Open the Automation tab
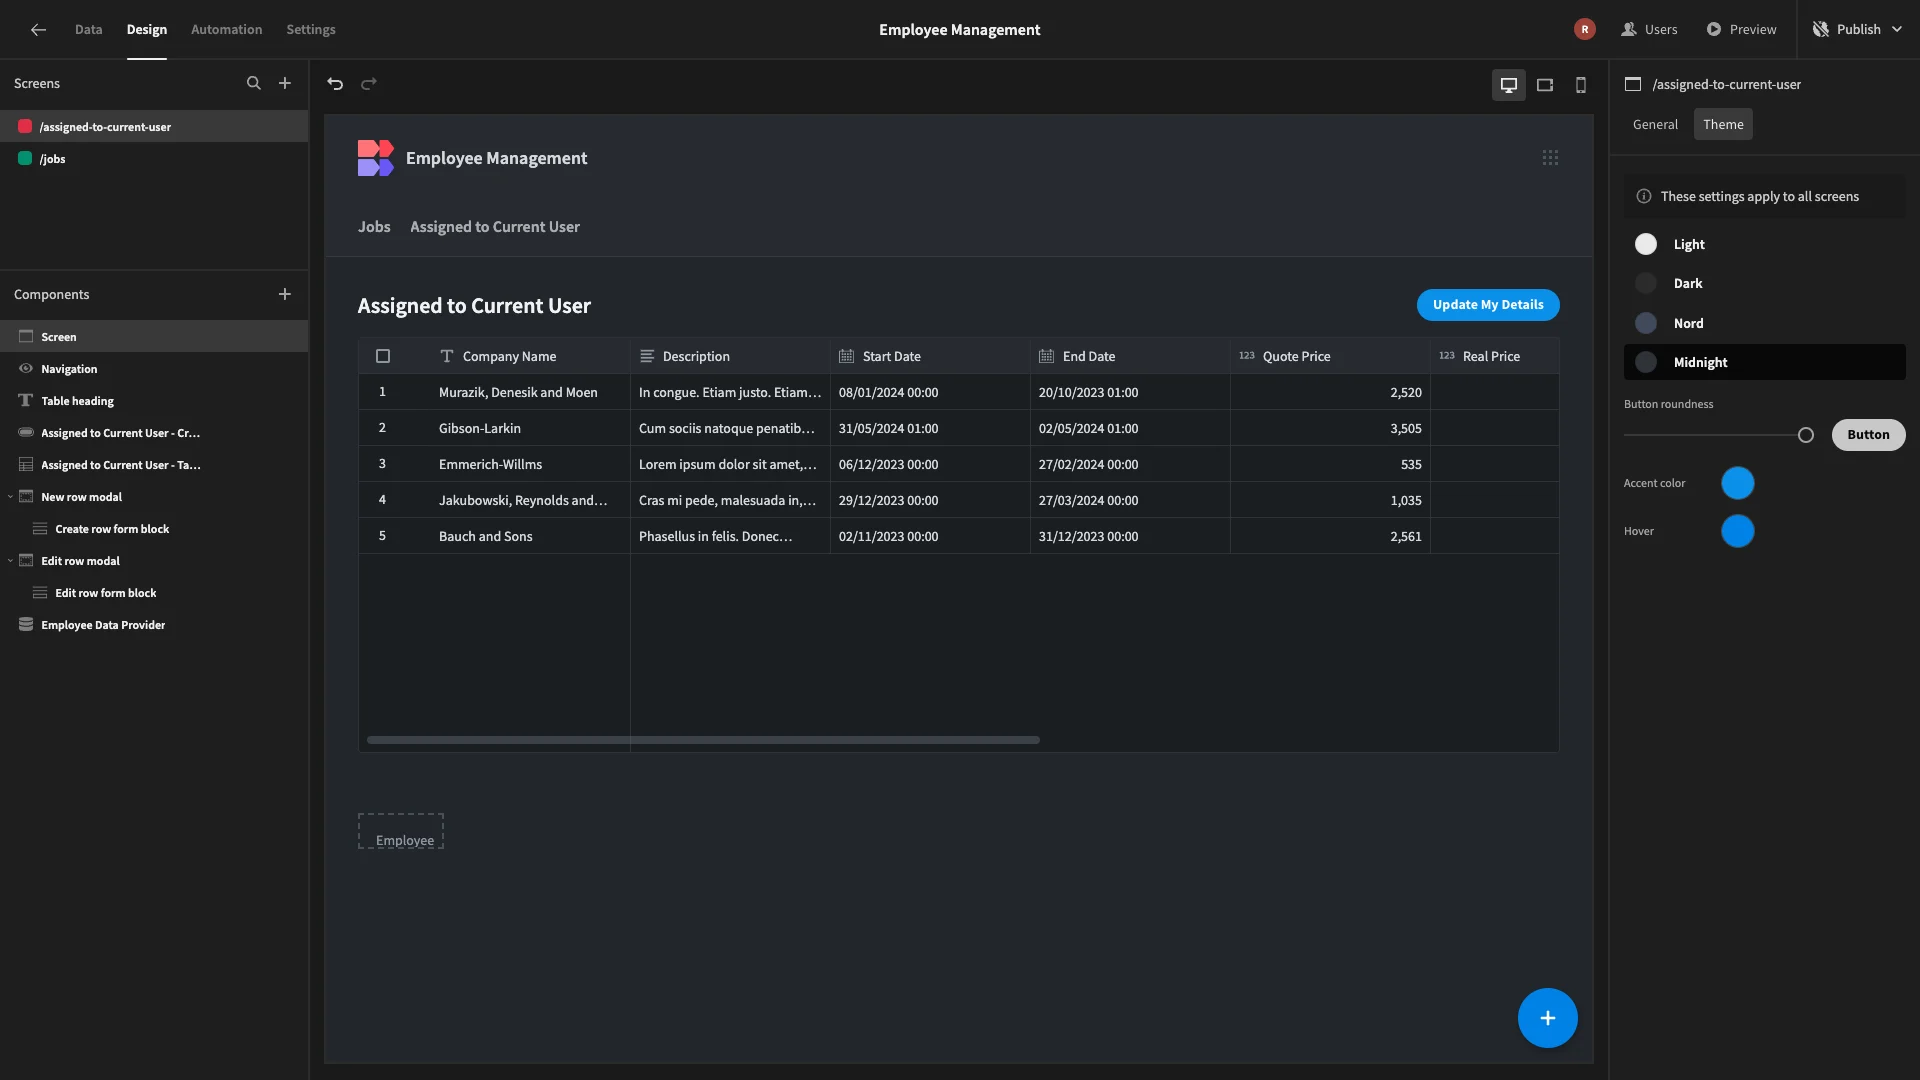 click(227, 30)
